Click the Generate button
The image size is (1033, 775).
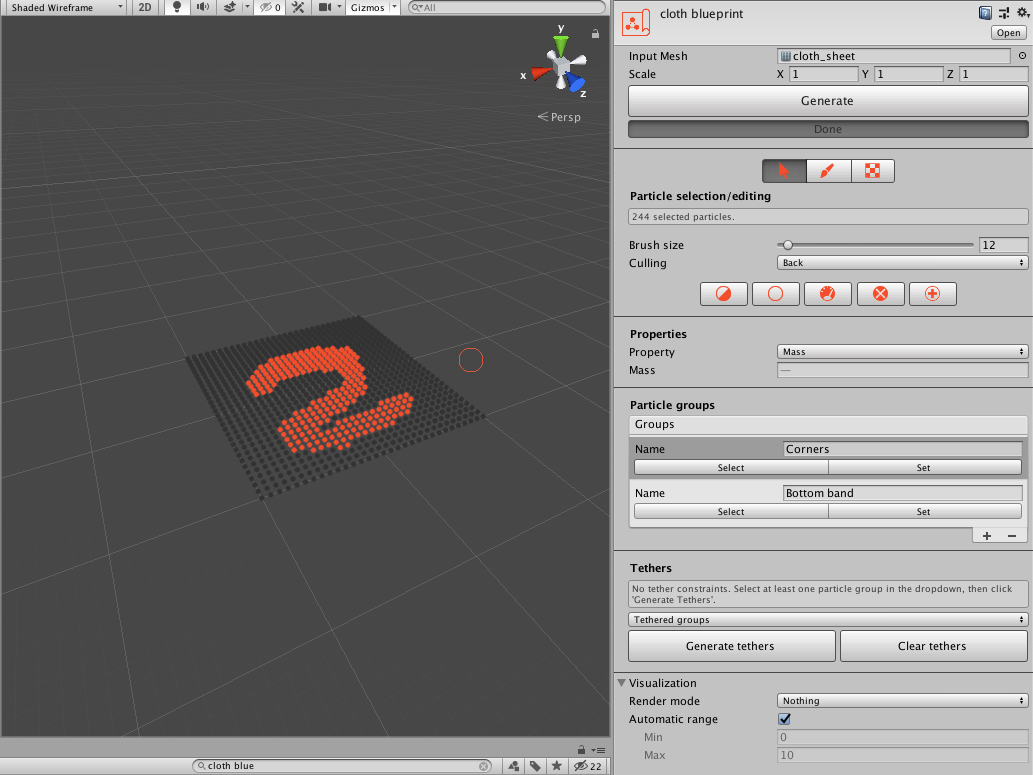[x=828, y=101]
